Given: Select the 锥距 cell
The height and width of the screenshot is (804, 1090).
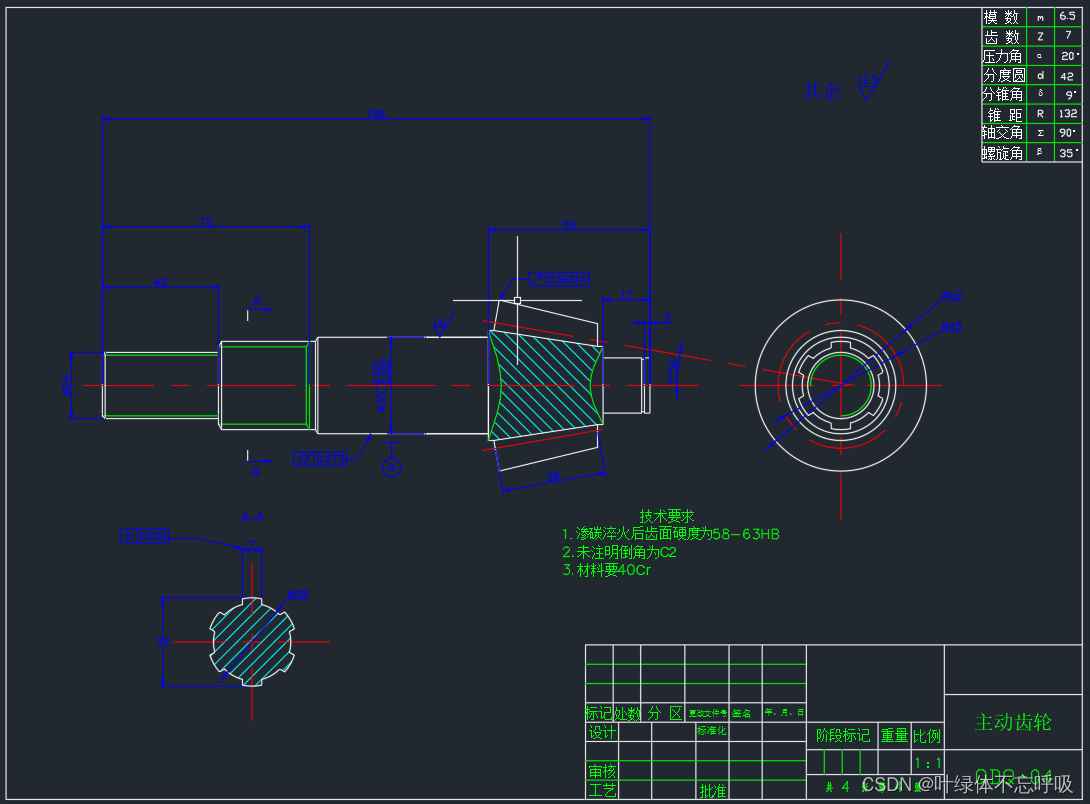Looking at the screenshot, I should tap(1004, 114).
